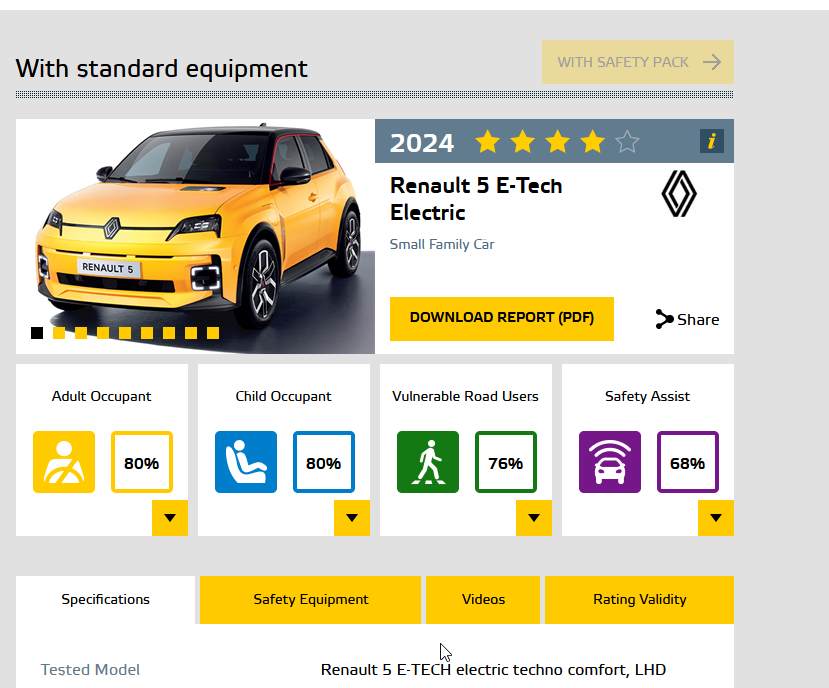Click the yellow info icon beside the star rating
This screenshot has height=688, width=829.
pos(712,141)
